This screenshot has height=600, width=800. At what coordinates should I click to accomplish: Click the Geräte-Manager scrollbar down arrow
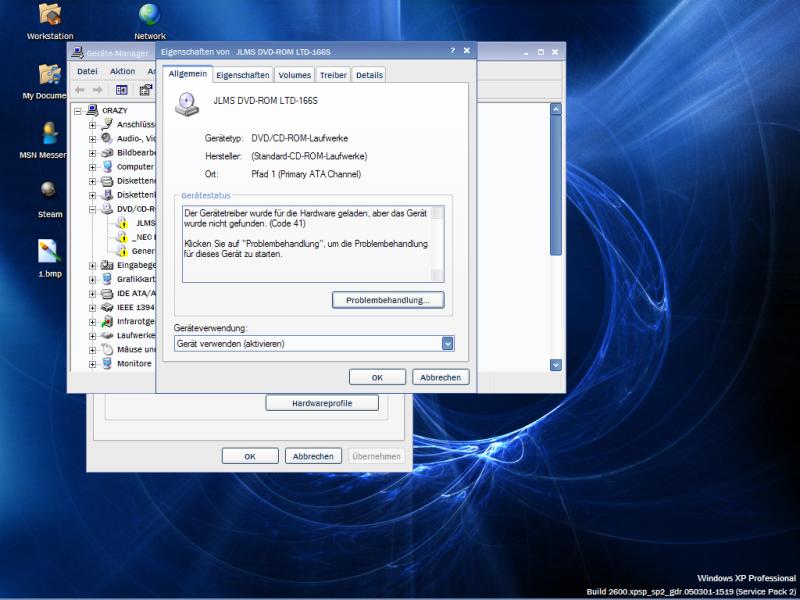556,365
